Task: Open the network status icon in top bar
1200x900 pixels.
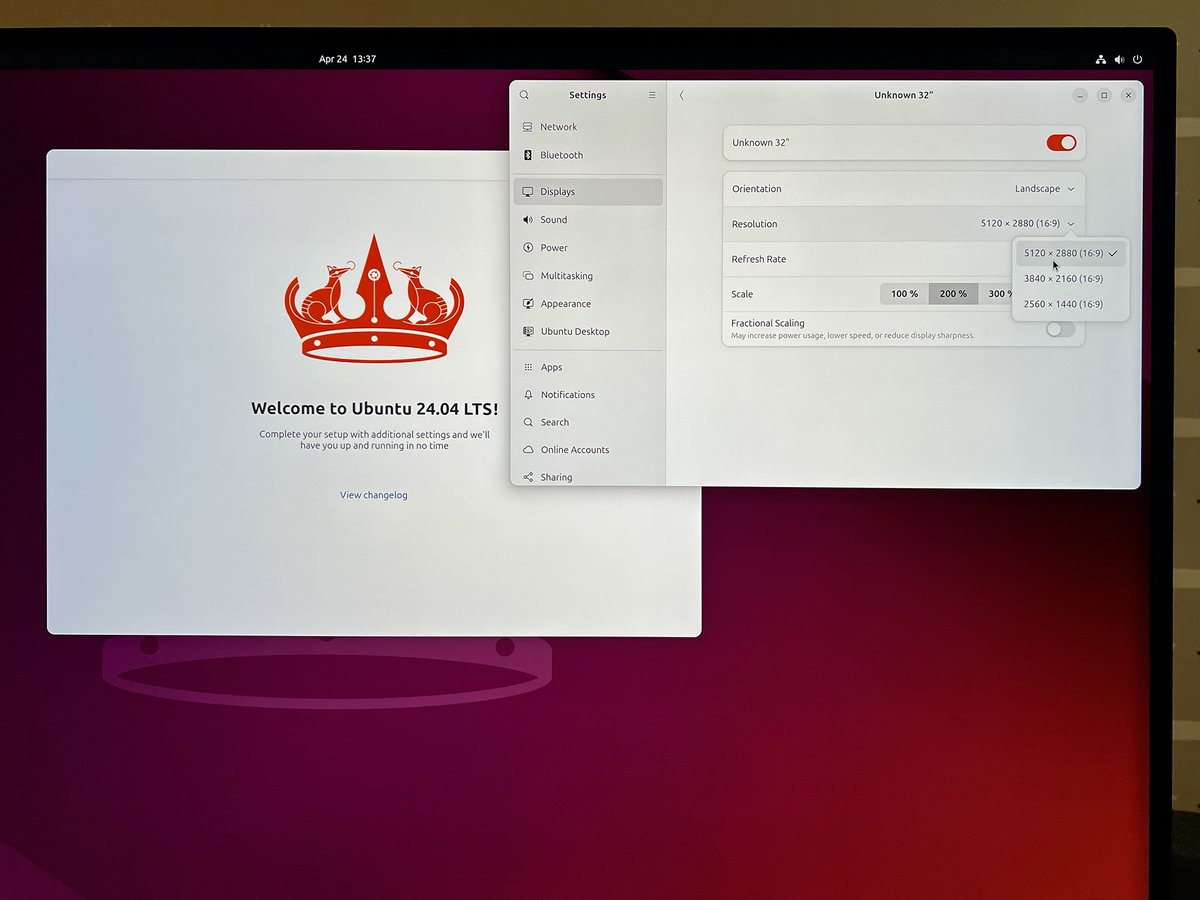Action: pyautogui.click(x=1100, y=59)
